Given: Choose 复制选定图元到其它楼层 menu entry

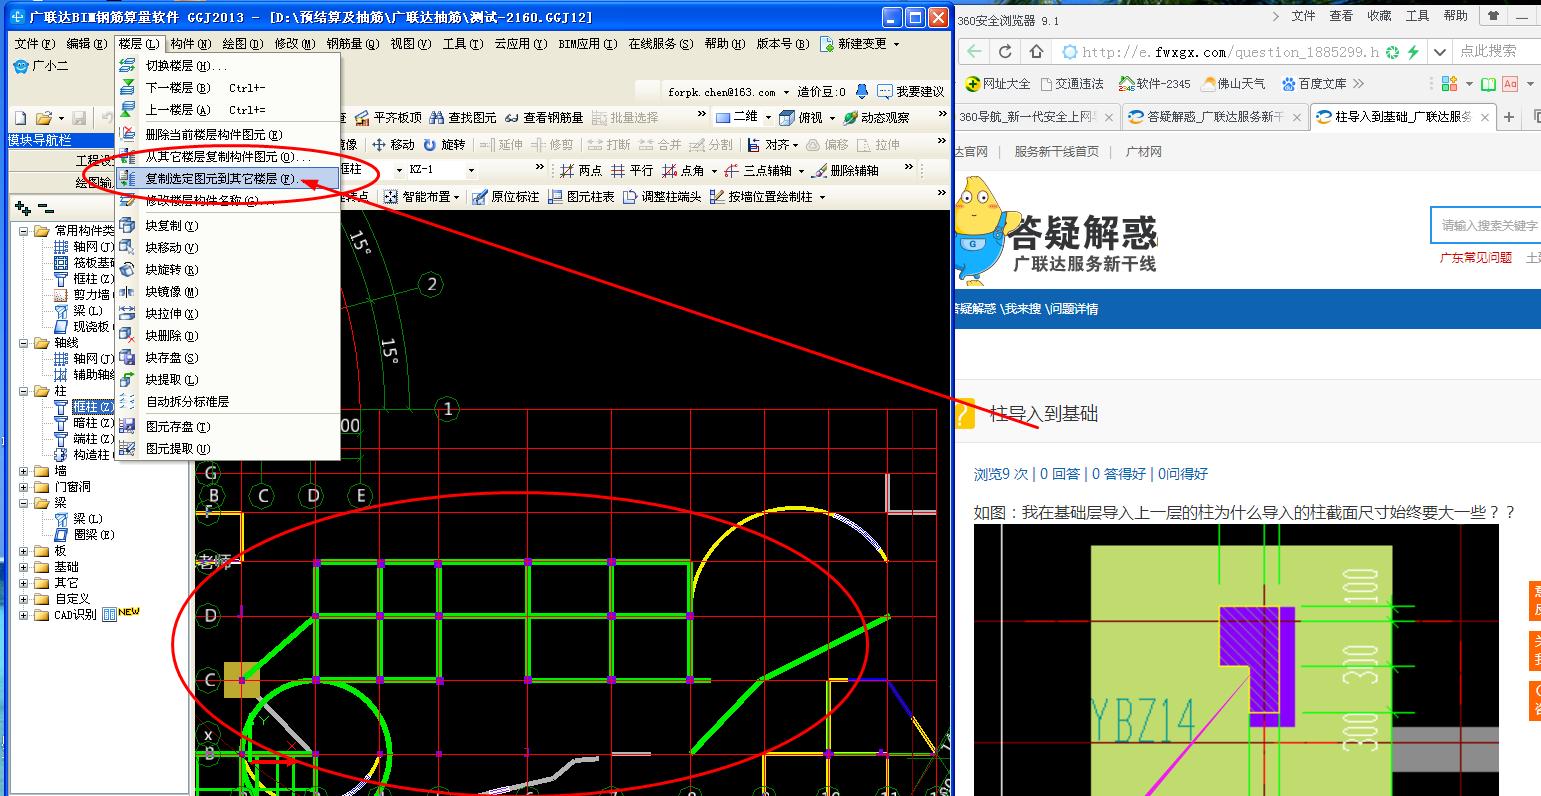Looking at the screenshot, I should pos(228,179).
